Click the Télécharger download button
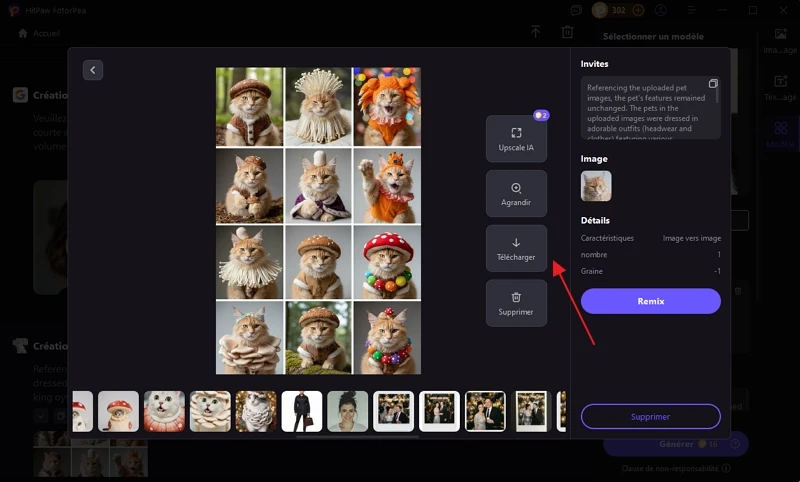 tap(516, 248)
